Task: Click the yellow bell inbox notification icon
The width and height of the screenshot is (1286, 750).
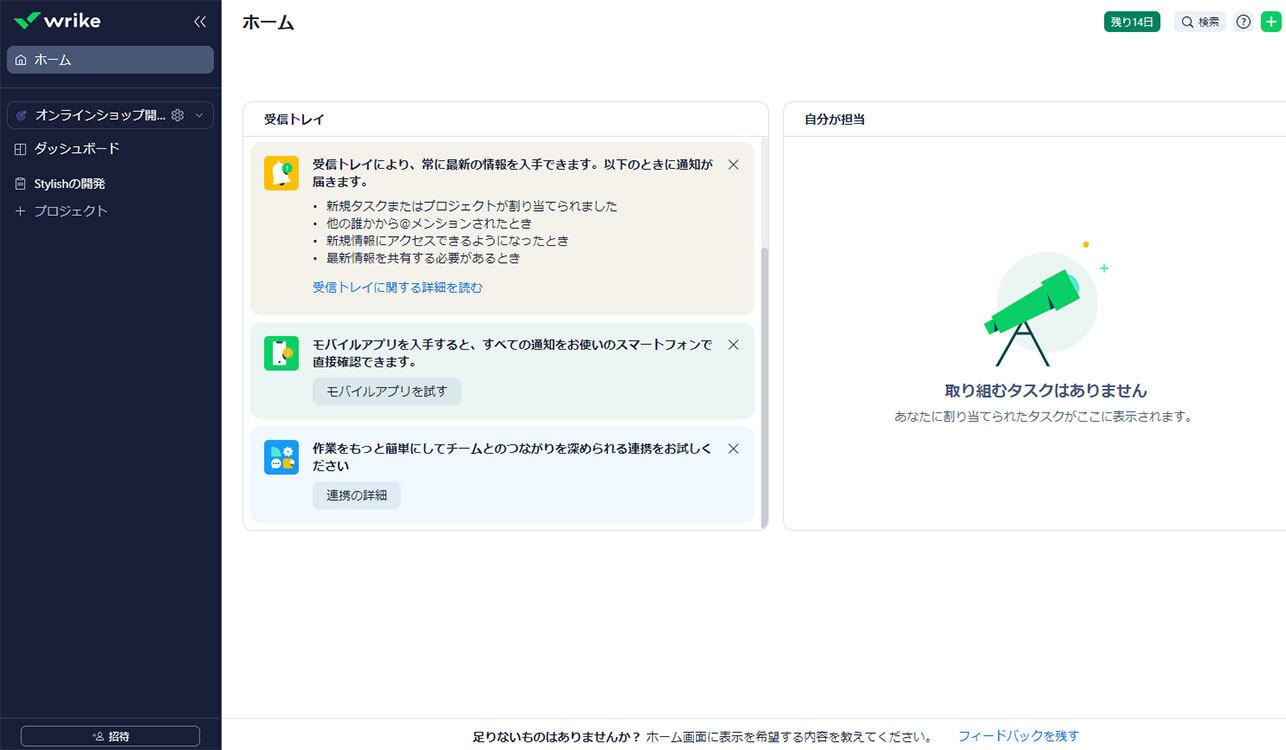Action: tap(281, 173)
